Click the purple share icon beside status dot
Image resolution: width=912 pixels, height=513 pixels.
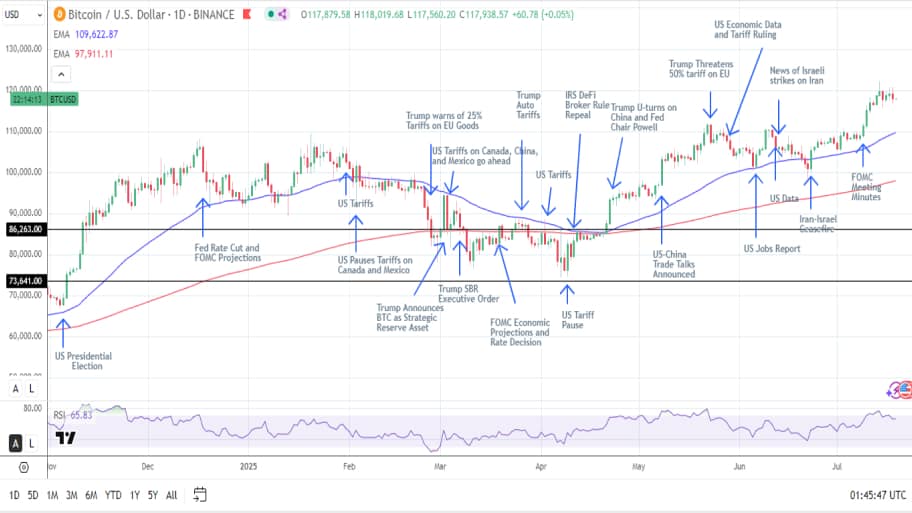[282, 14]
